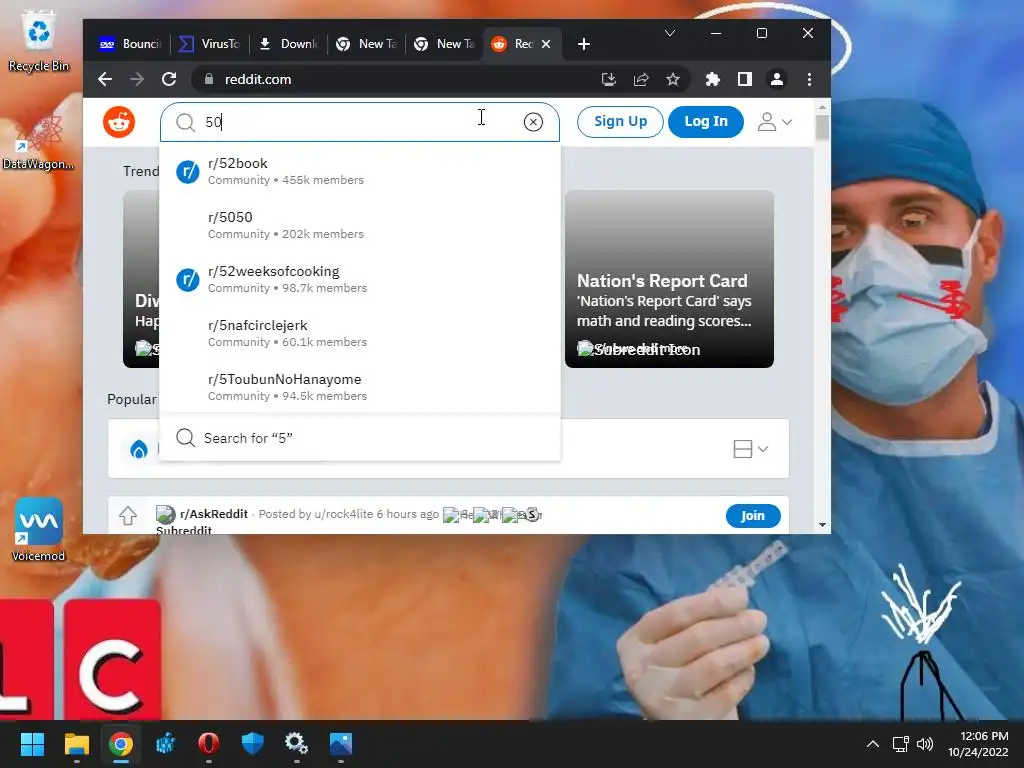Upvote the AskReddit post
Viewport: 1024px width, 768px height.
[128, 516]
